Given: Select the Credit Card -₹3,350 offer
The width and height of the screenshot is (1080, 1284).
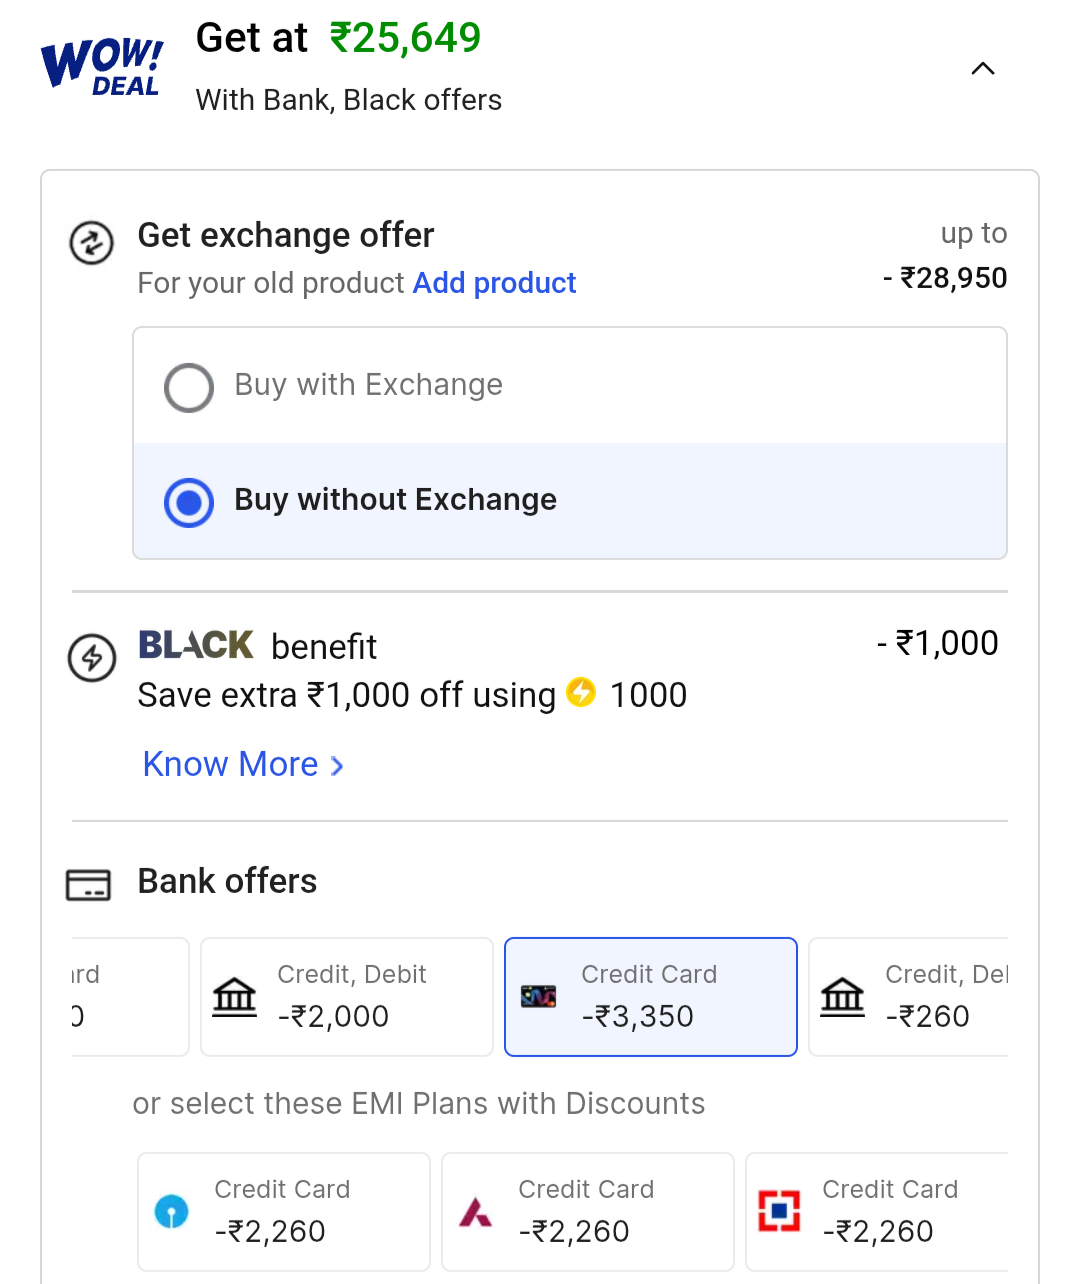Looking at the screenshot, I should (x=651, y=997).
